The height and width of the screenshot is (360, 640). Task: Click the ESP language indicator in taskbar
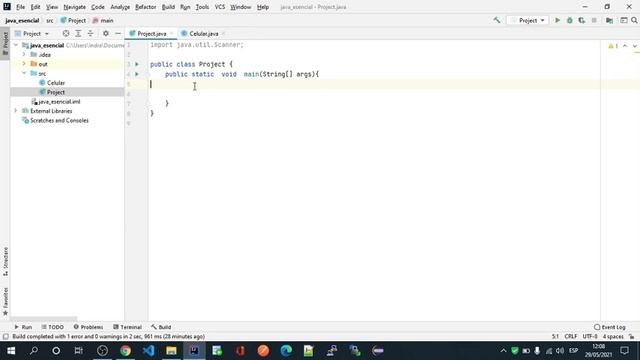pyautogui.click(x=573, y=351)
